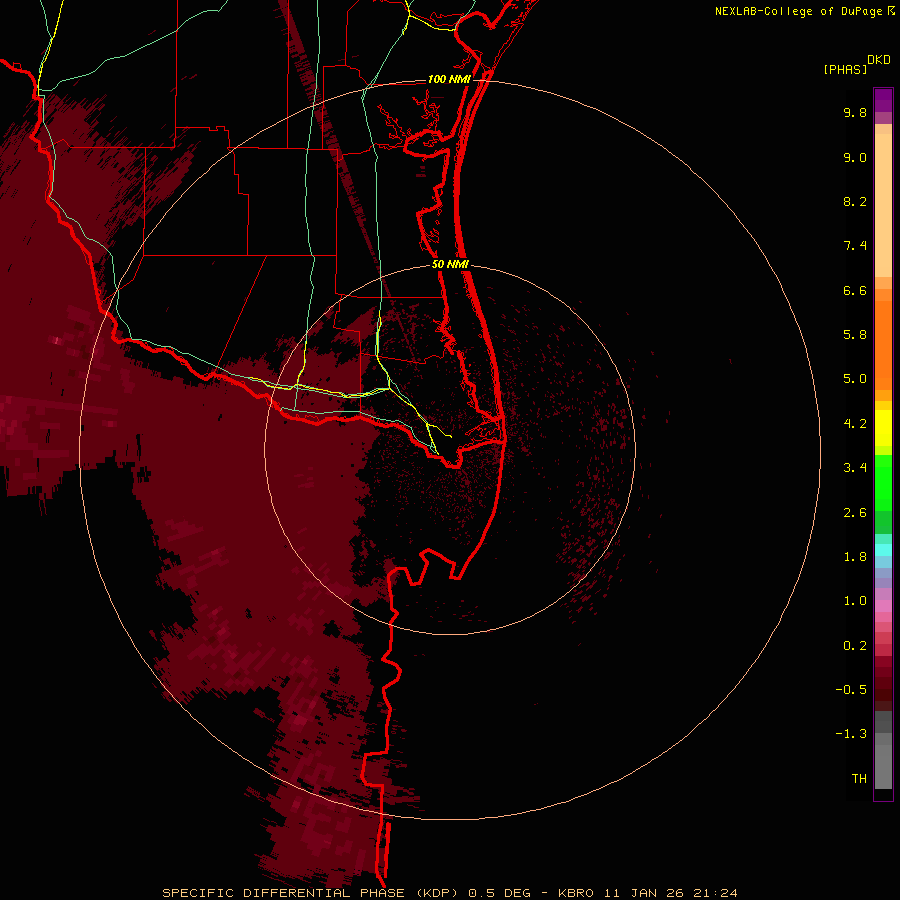Click the 4.2 value on the color scale
Screen dimensions: 900x900
pyautogui.click(x=855, y=424)
